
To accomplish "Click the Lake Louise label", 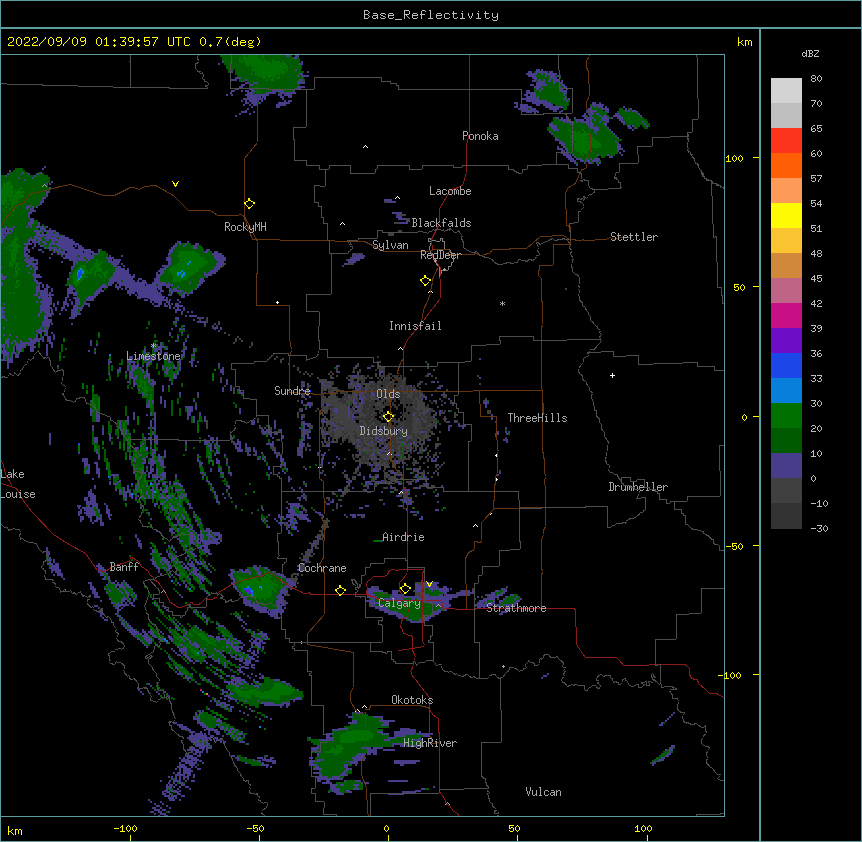I will (x=18, y=484).
